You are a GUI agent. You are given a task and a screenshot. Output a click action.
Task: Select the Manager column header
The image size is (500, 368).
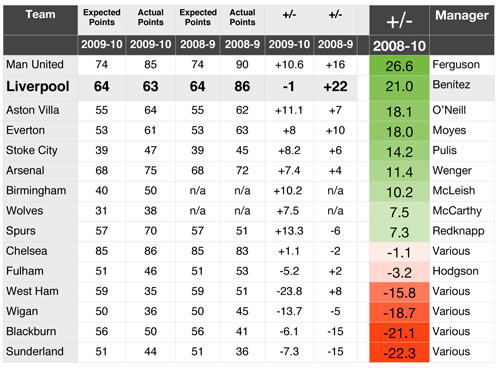click(462, 16)
